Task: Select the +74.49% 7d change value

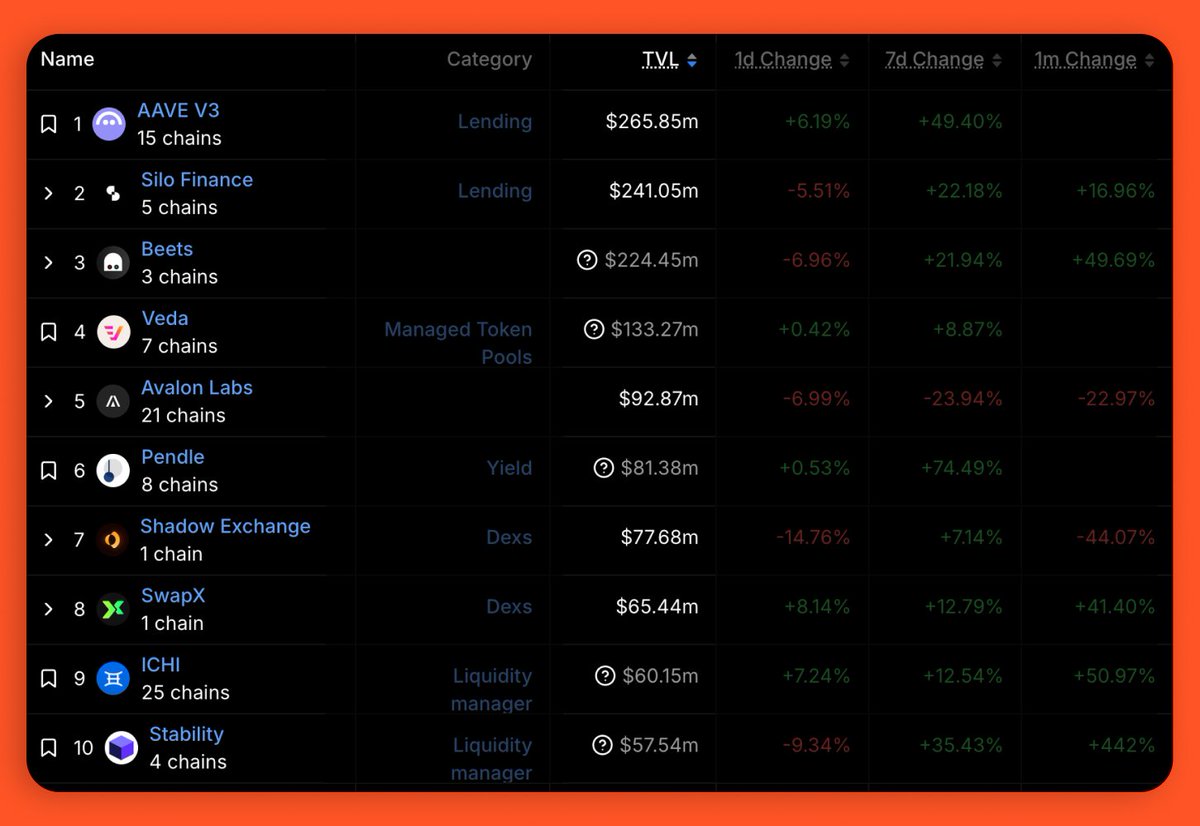Action: 960,468
